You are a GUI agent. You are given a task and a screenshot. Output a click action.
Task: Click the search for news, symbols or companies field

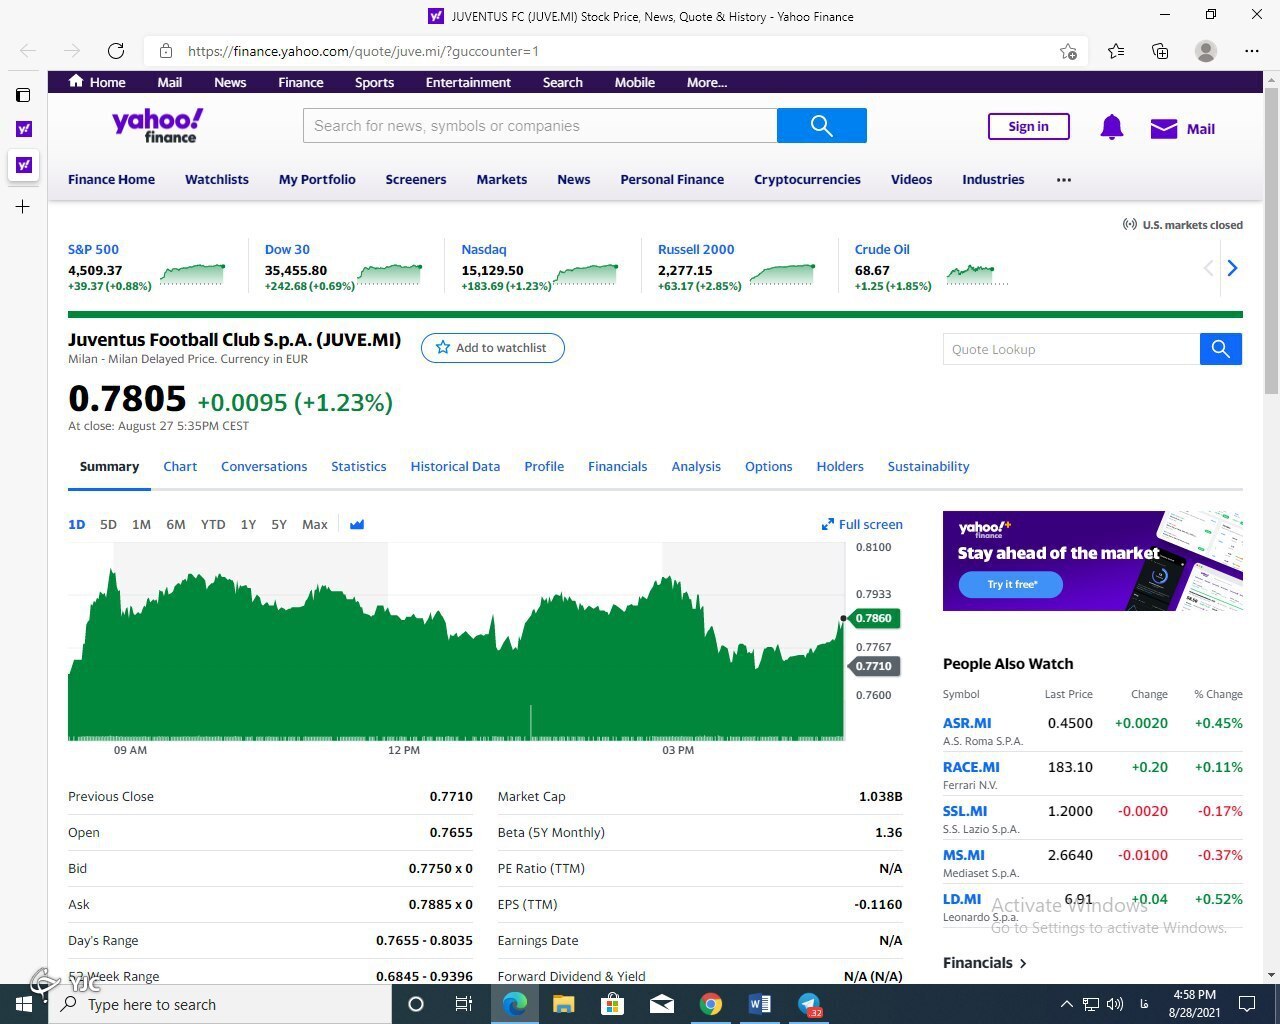coord(540,126)
